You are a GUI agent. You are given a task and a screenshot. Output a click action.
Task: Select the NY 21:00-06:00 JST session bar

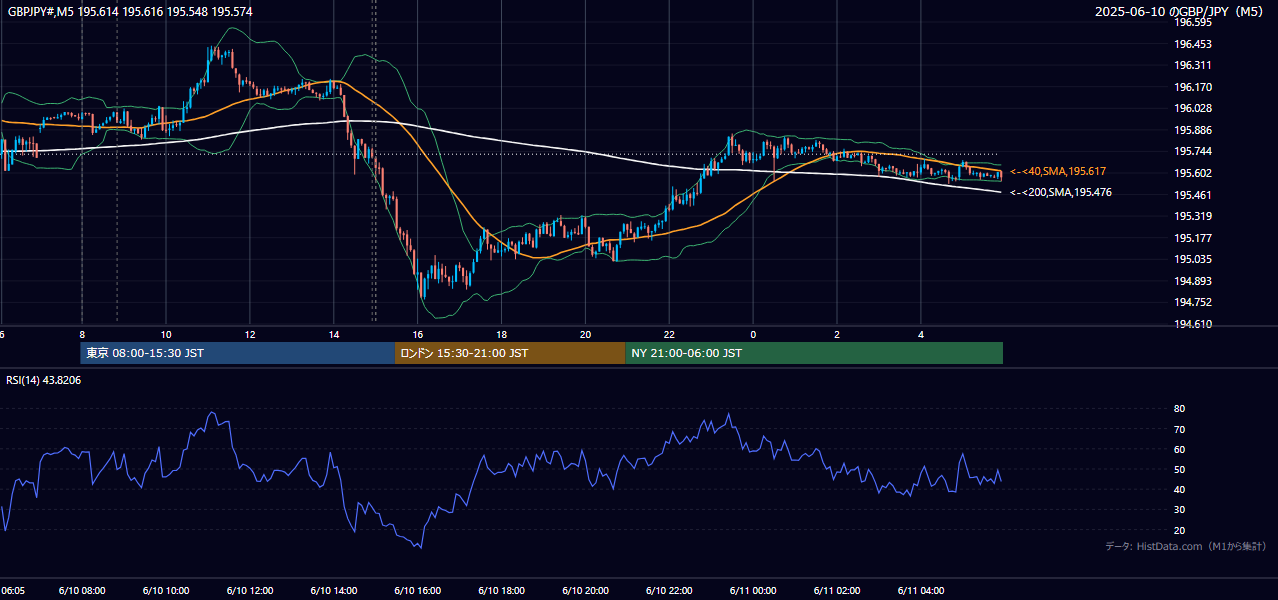(814, 353)
